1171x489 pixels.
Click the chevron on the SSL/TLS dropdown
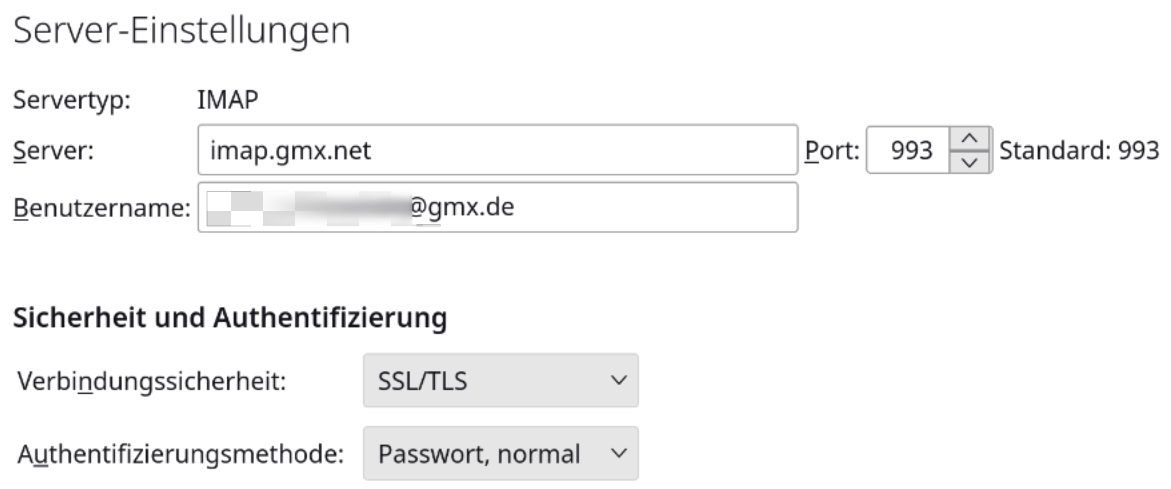pyautogui.click(x=619, y=381)
